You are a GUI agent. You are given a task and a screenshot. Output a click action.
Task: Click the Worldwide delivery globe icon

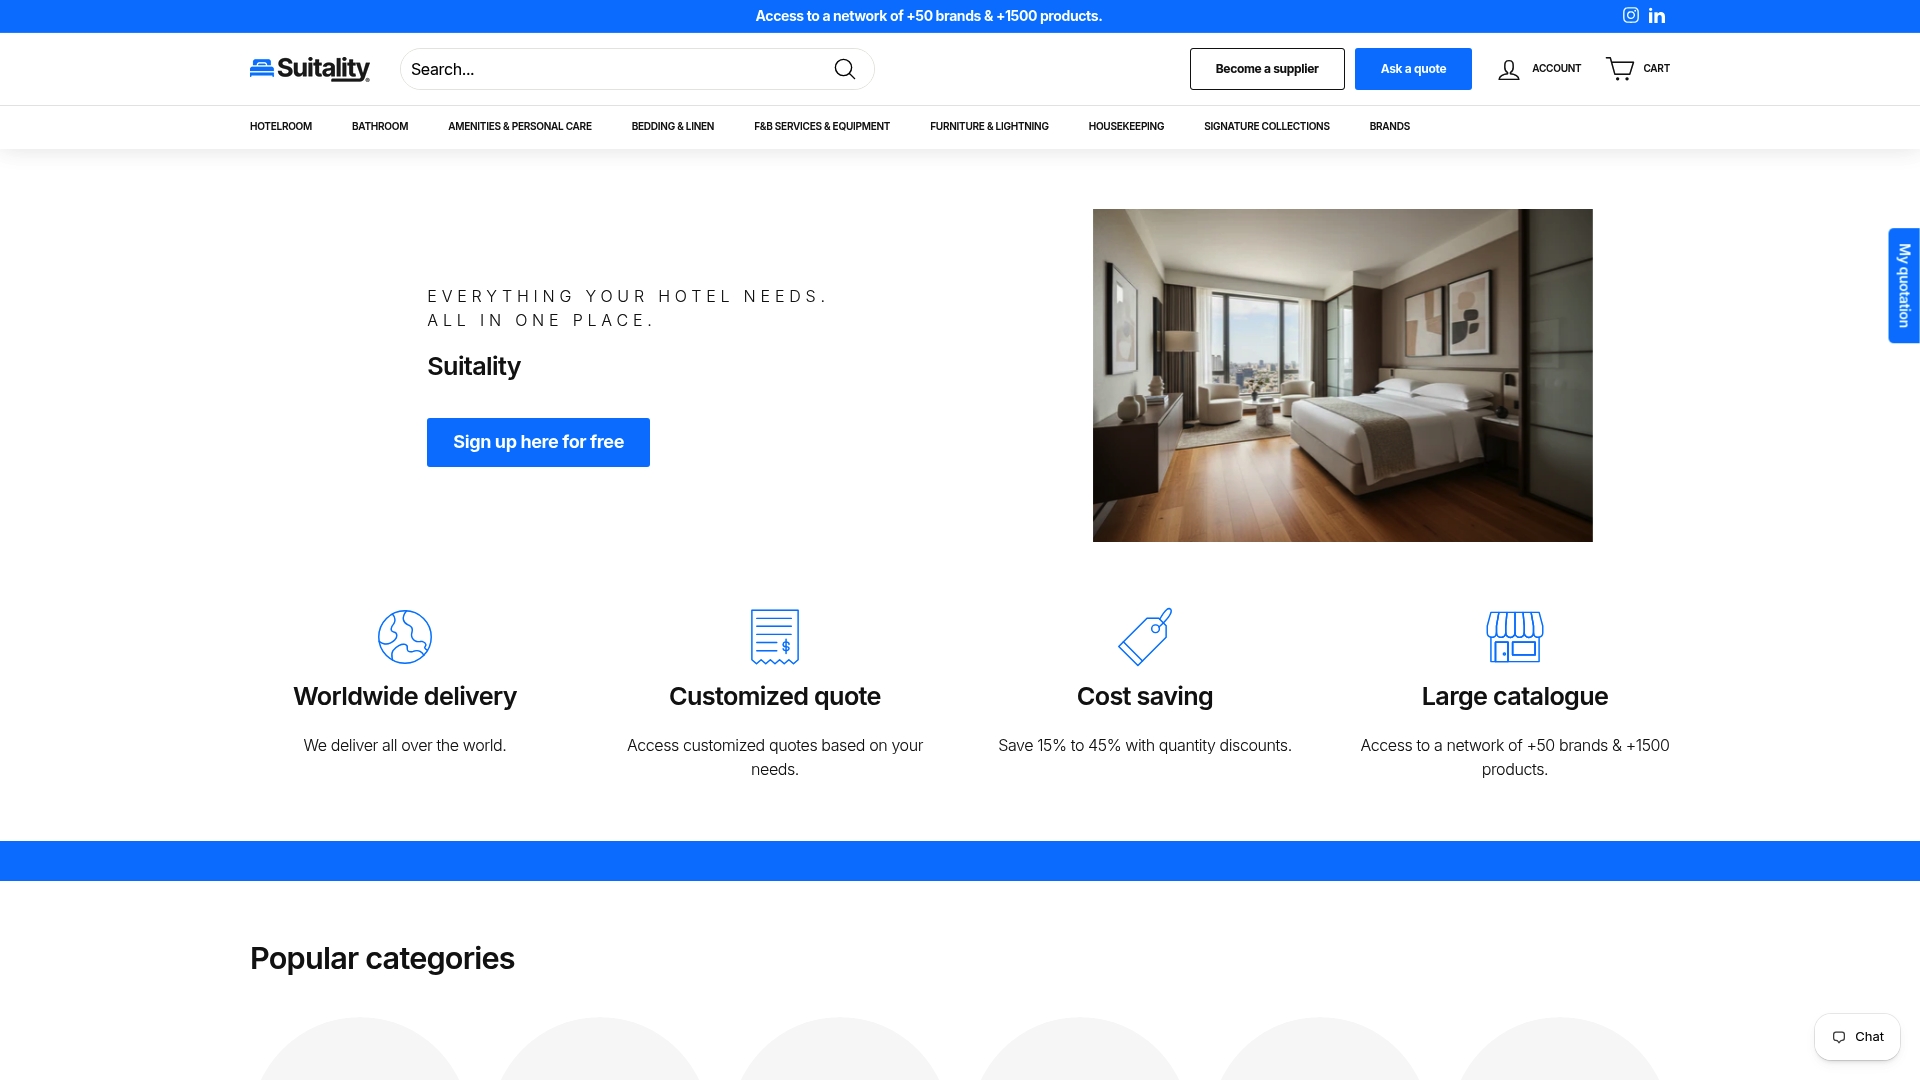[405, 637]
